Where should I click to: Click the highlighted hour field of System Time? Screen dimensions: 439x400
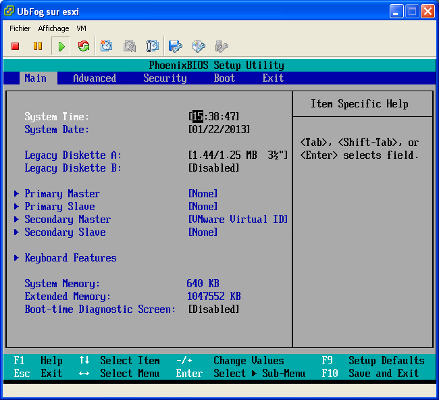click(197, 116)
